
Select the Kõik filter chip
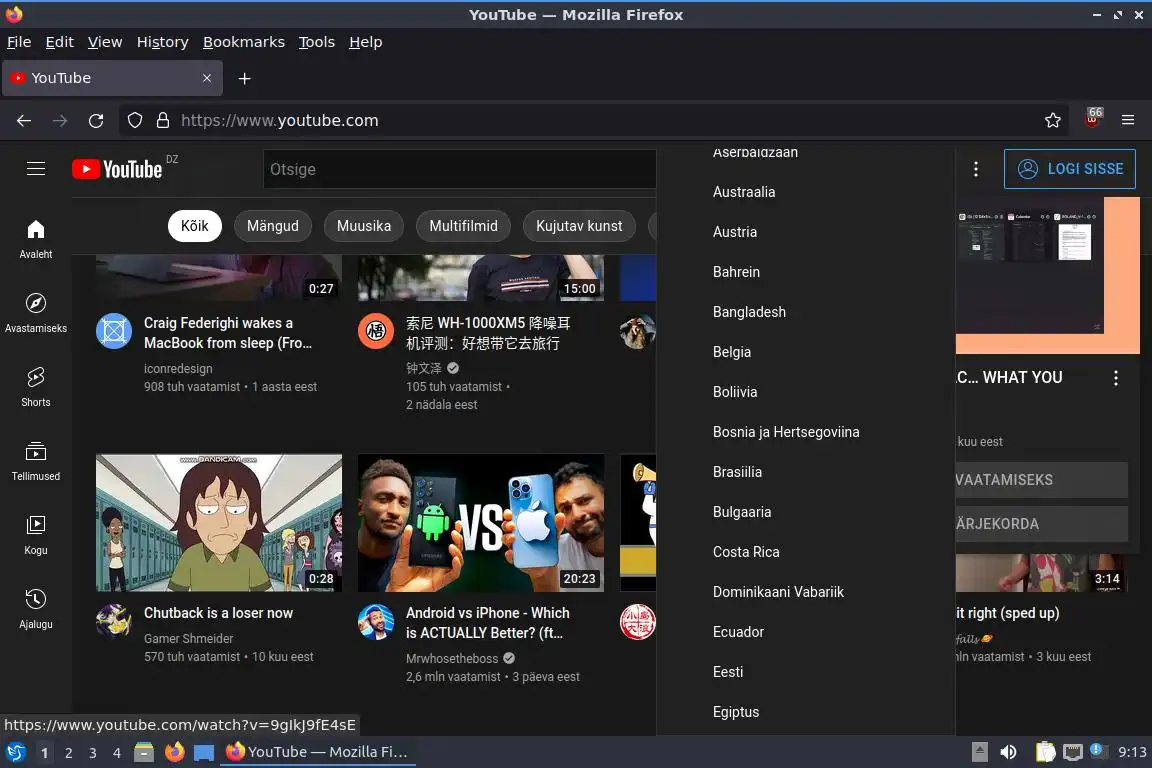coord(195,226)
